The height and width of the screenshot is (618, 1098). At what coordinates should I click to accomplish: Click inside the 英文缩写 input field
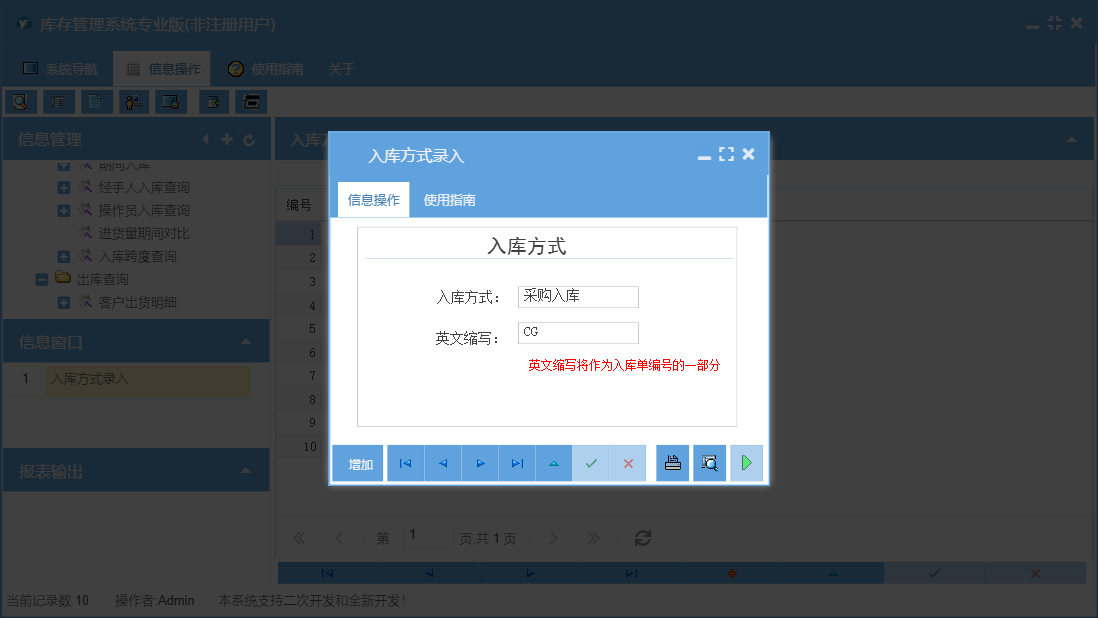tap(578, 332)
